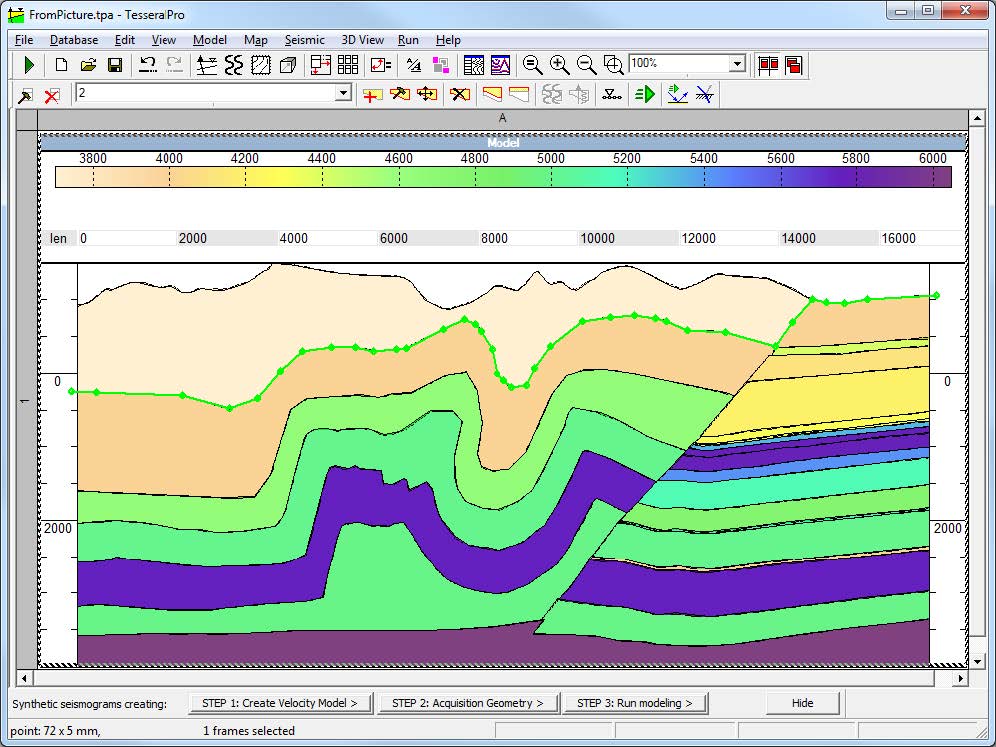Open the Seismic menu

(x=304, y=40)
